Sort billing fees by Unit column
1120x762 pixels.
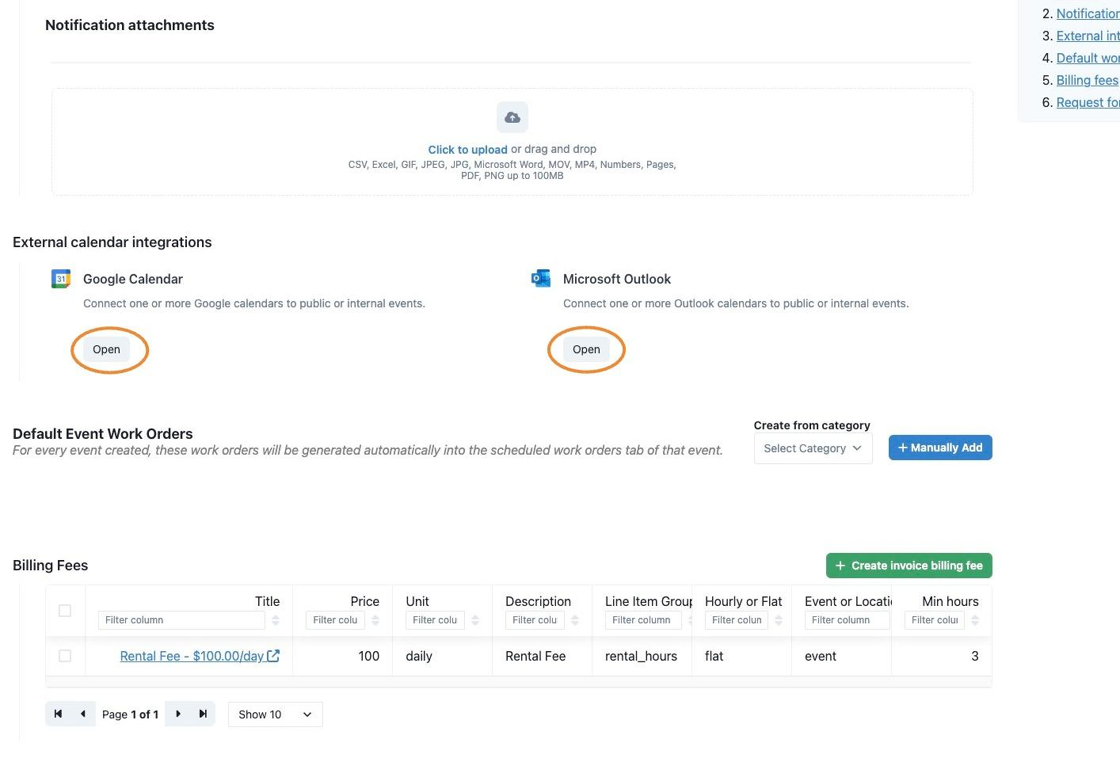(x=475, y=620)
